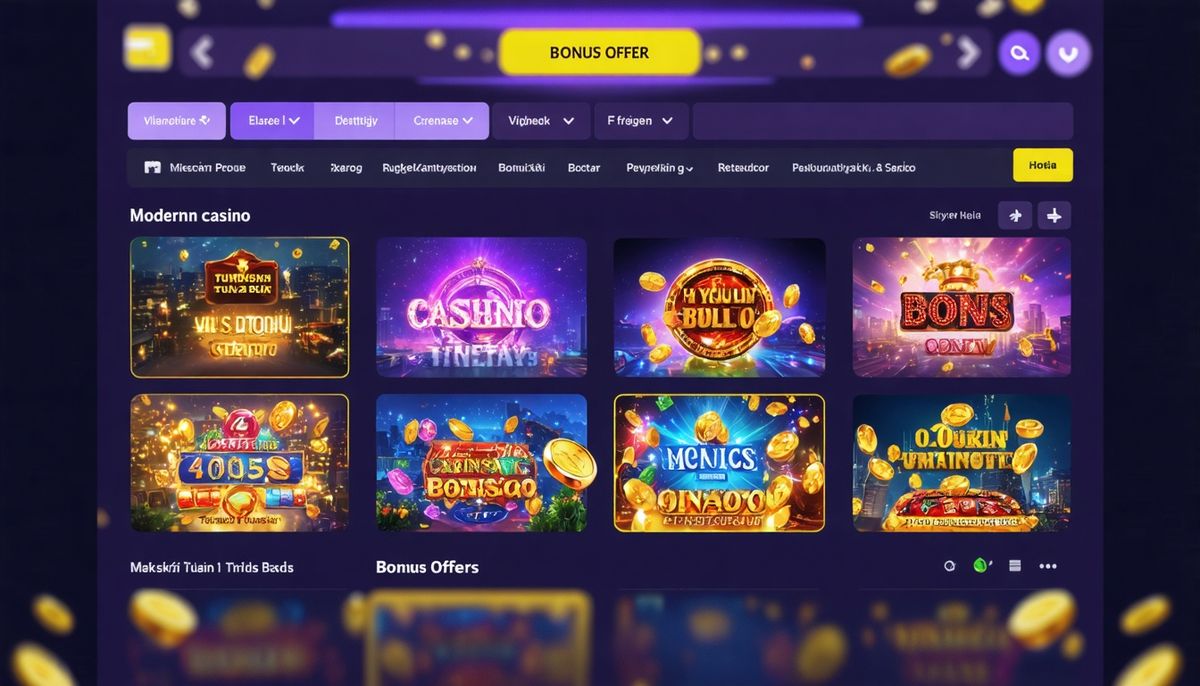Screen dimensions: 1200x686
Task: Click the left carousel arrow beside Modernn casino
Action: [x=1016, y=215]
